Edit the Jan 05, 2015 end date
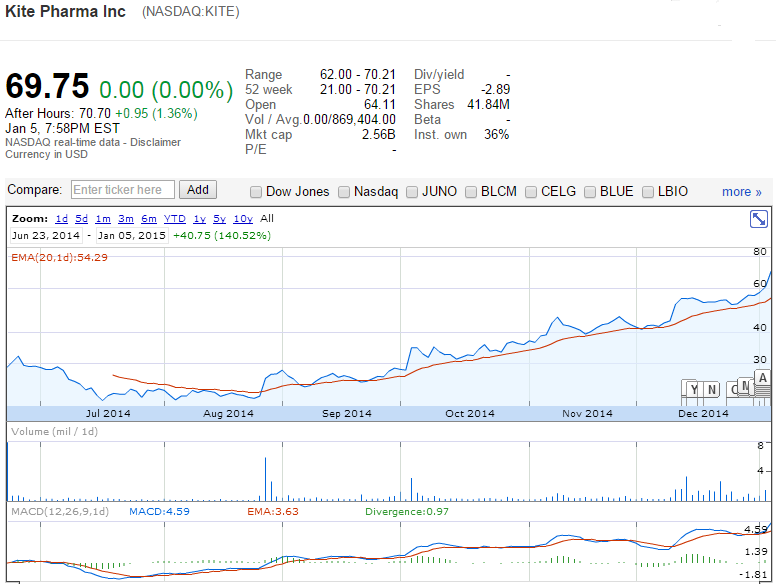 (x=132, y=236)
